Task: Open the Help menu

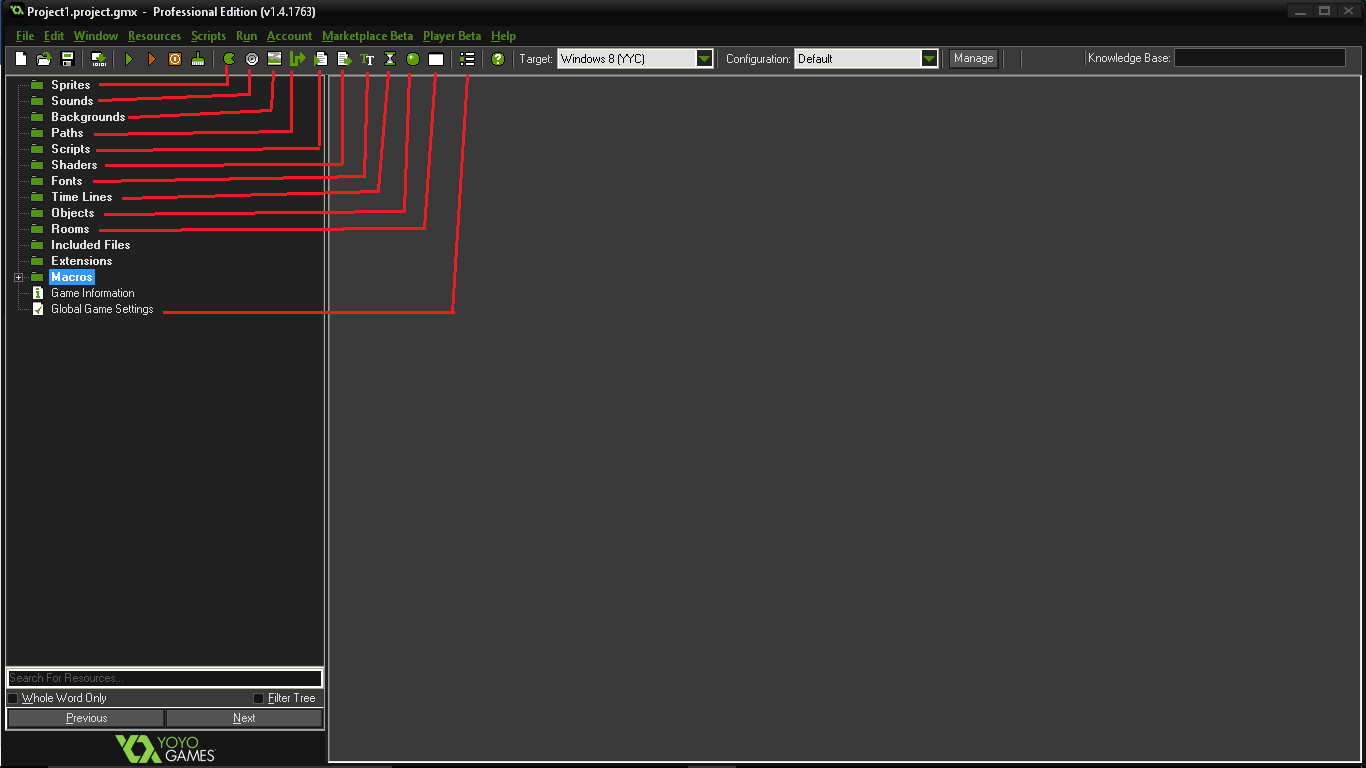Action: [504, 36]
